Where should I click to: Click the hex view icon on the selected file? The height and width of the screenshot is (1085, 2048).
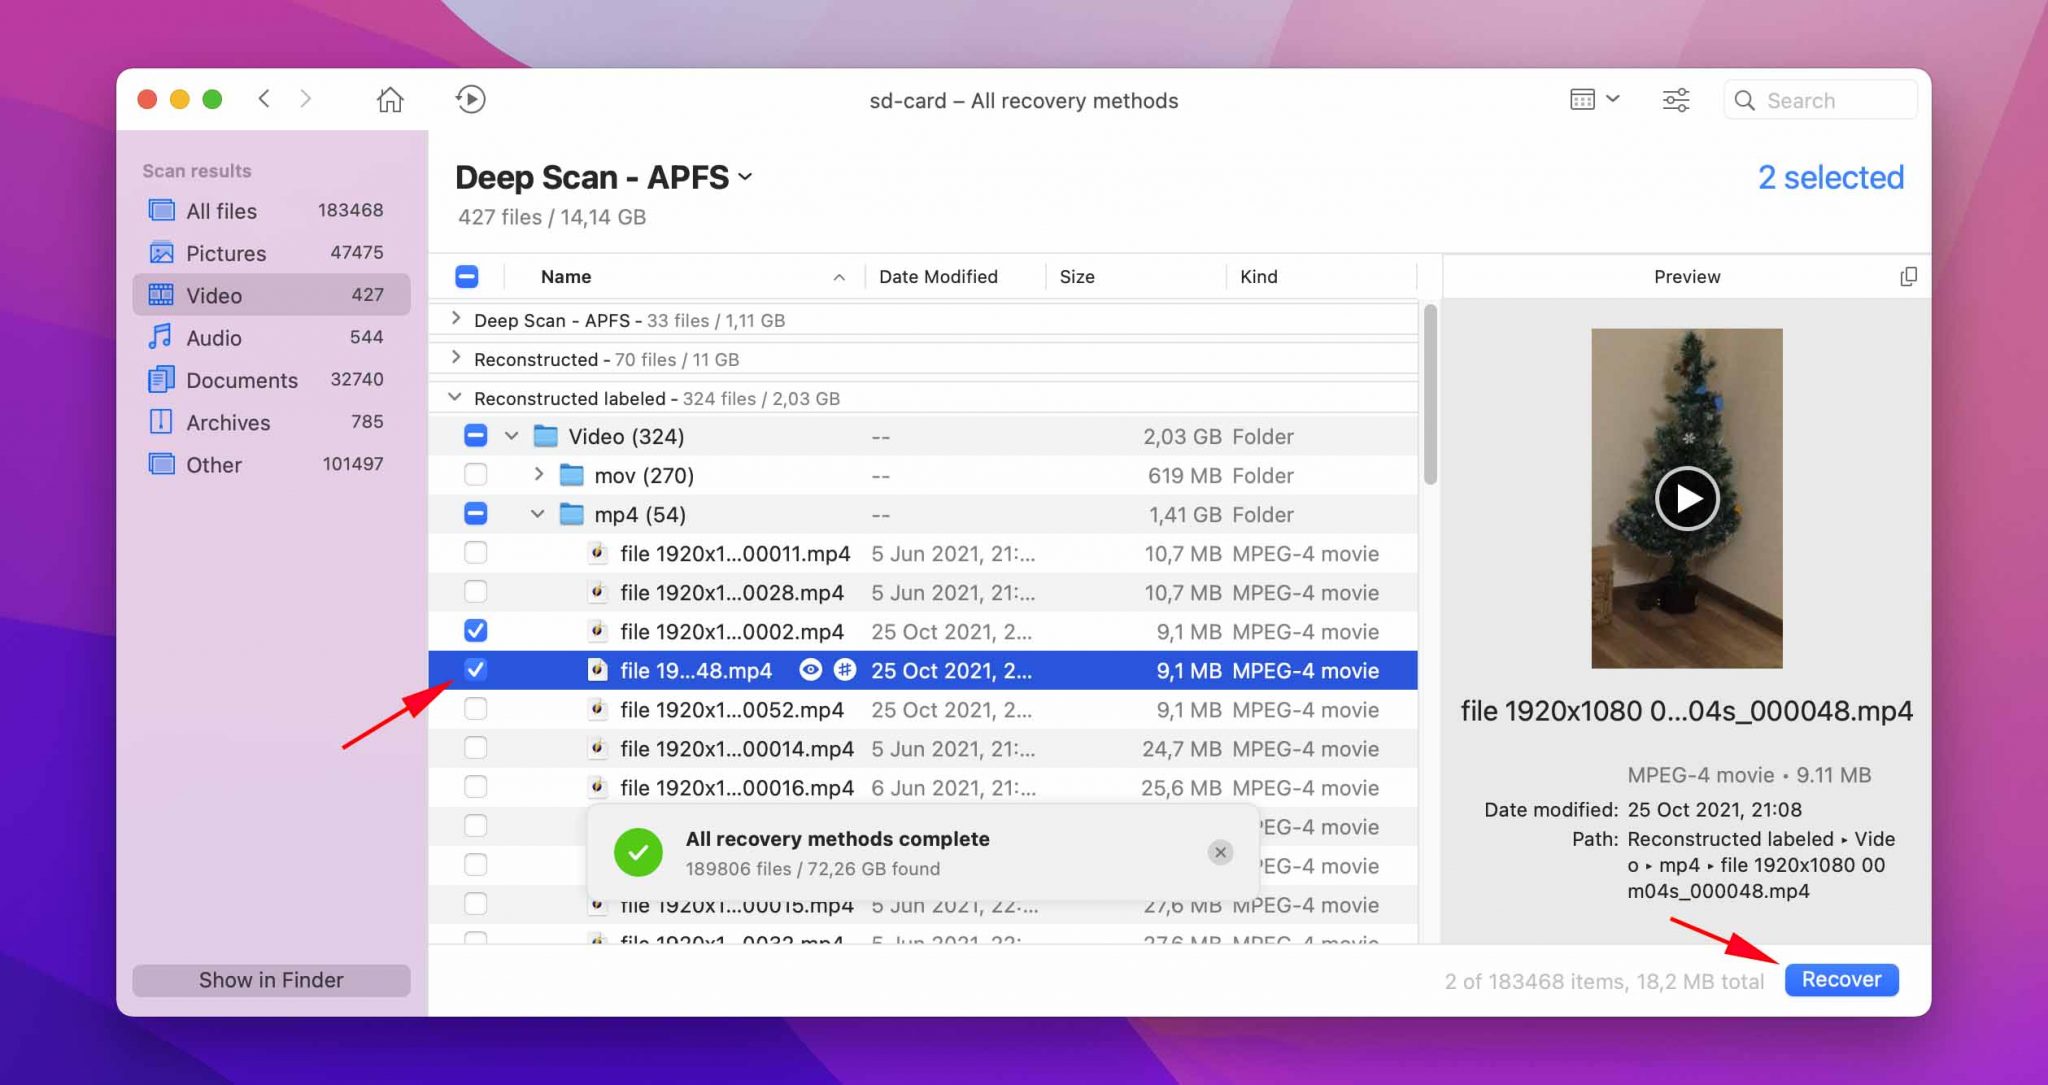[x=845, y=670]
